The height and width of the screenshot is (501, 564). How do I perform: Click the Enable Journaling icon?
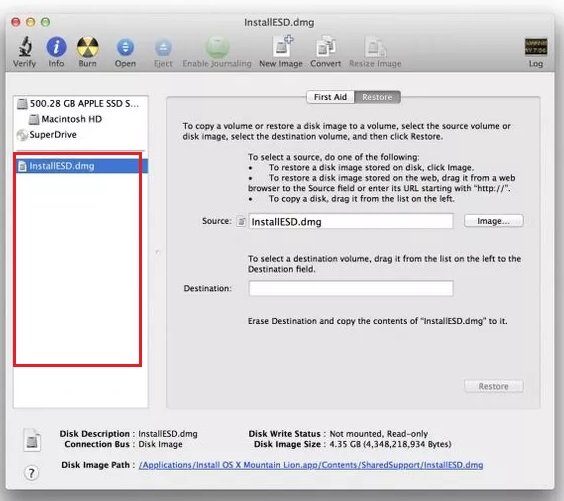[x=217, y=47]
